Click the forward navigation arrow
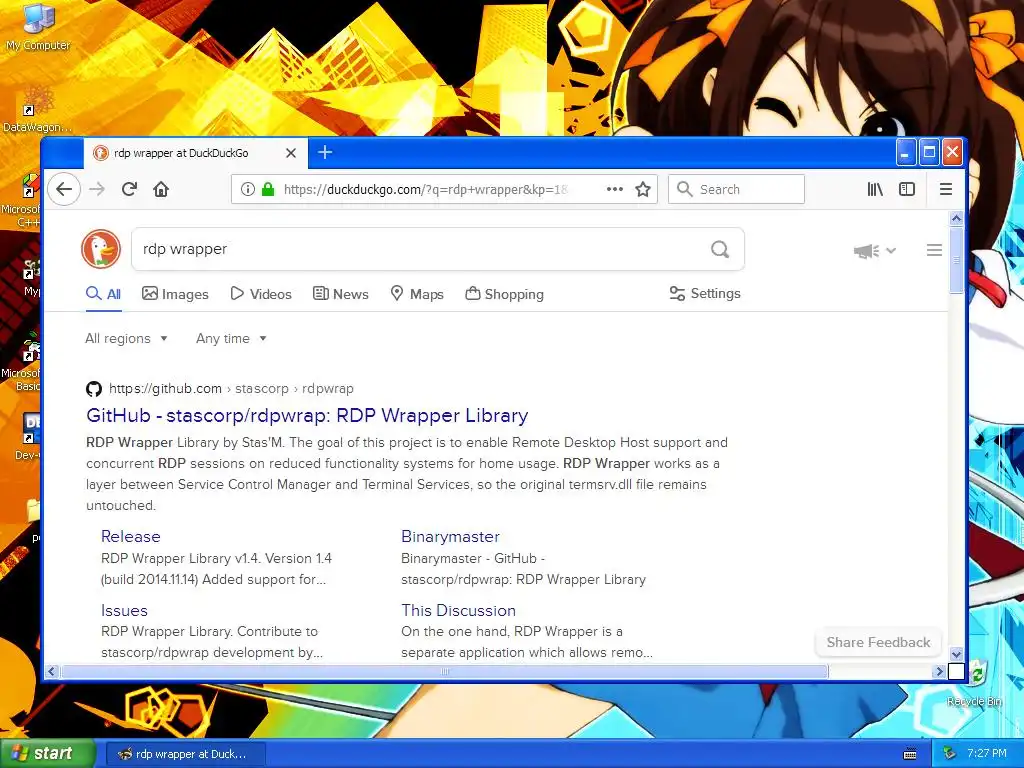The image size is (1024, 768). click(x=97, y=189)
